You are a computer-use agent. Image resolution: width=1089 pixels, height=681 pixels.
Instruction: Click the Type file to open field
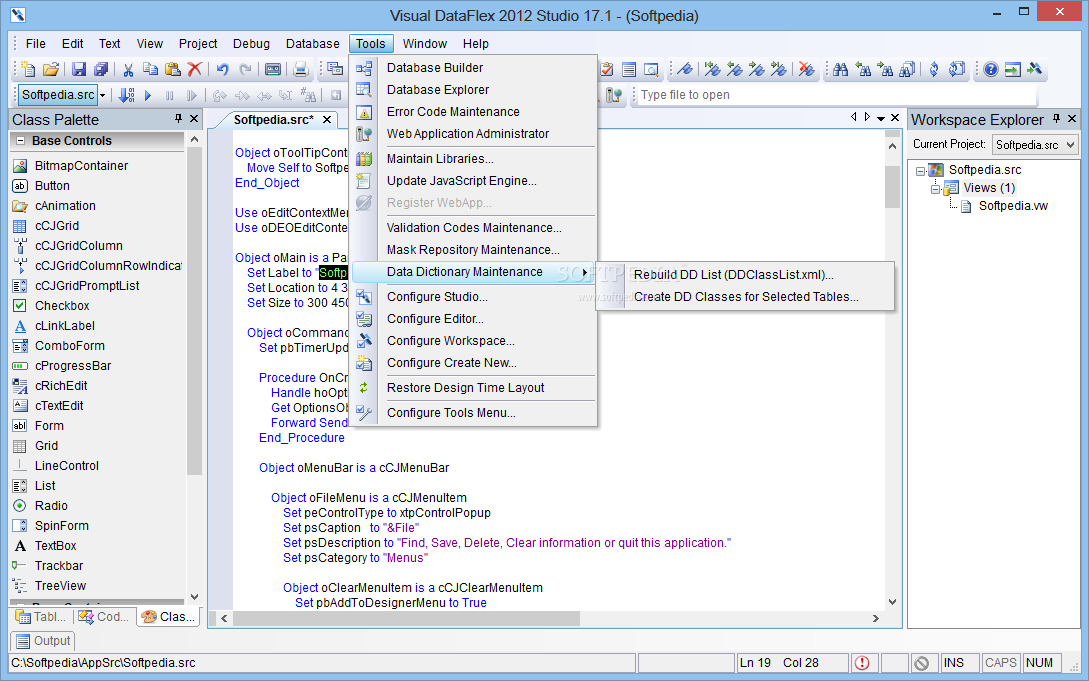(836, 95)
